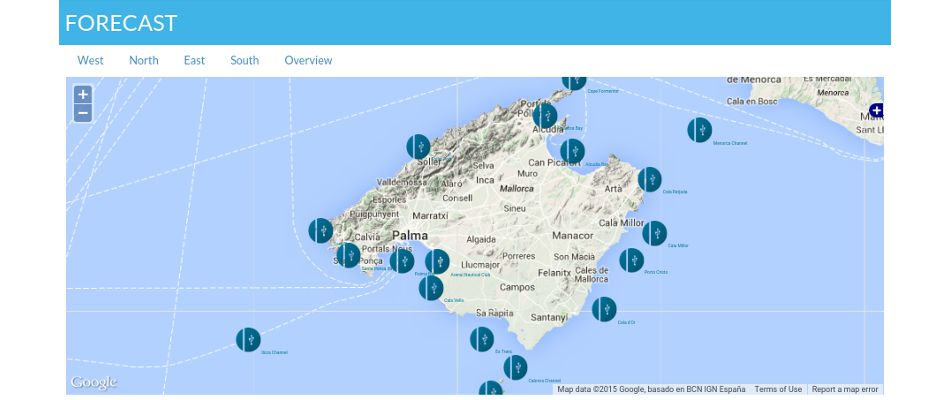Open the Arenal Nautical Club forecast marker
950x400 pixels.
437,262
